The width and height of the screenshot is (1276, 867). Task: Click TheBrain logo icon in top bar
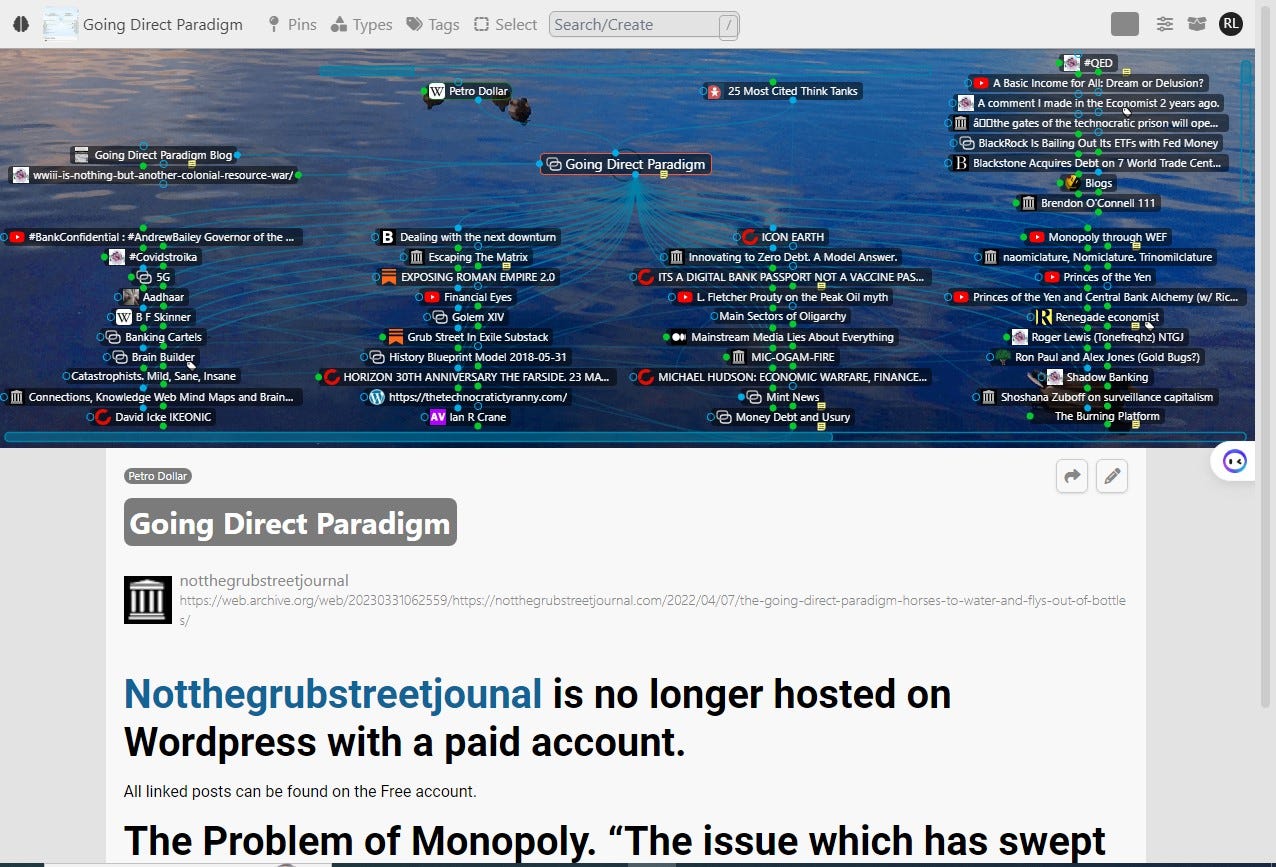tap(20, 24)
